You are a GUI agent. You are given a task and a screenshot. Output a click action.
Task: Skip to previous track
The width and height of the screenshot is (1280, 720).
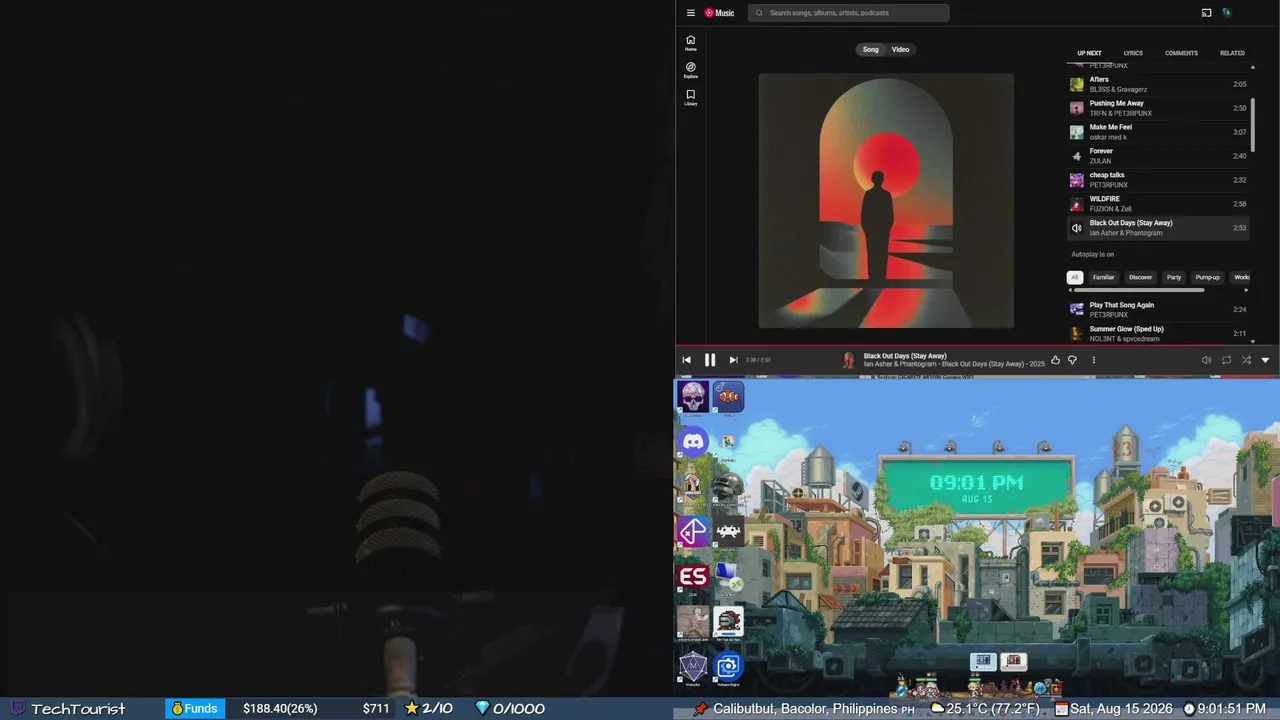pyautogui.click(x=686, y=360)
